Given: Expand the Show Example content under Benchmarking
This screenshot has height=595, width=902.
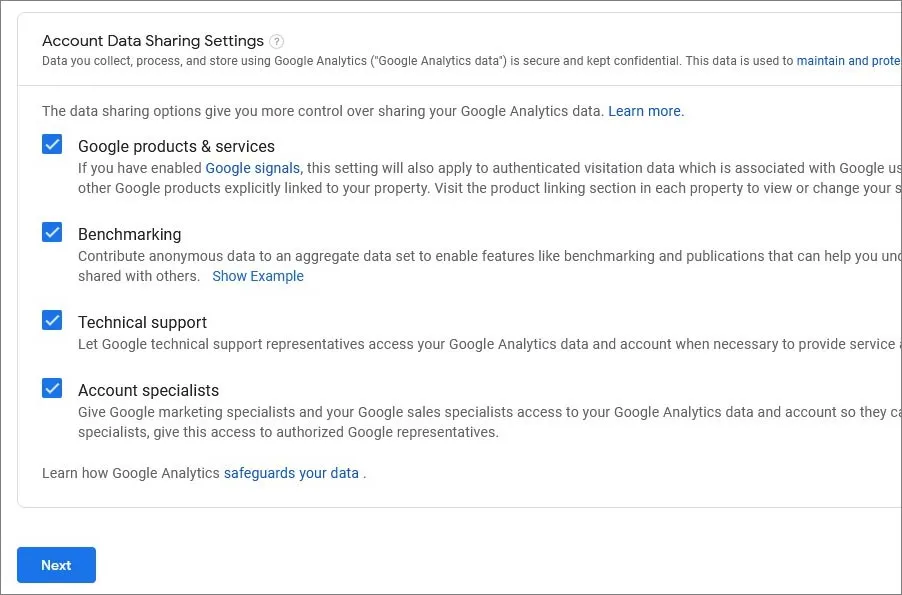Looking at the screenshot, I should [258, 276].
